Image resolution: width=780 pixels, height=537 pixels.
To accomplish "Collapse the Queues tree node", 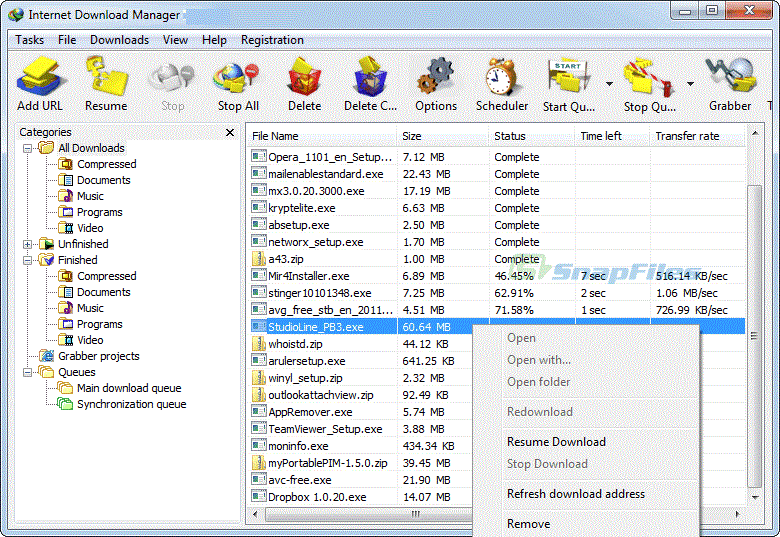I will pyautogui.click(x=28, y=372).
